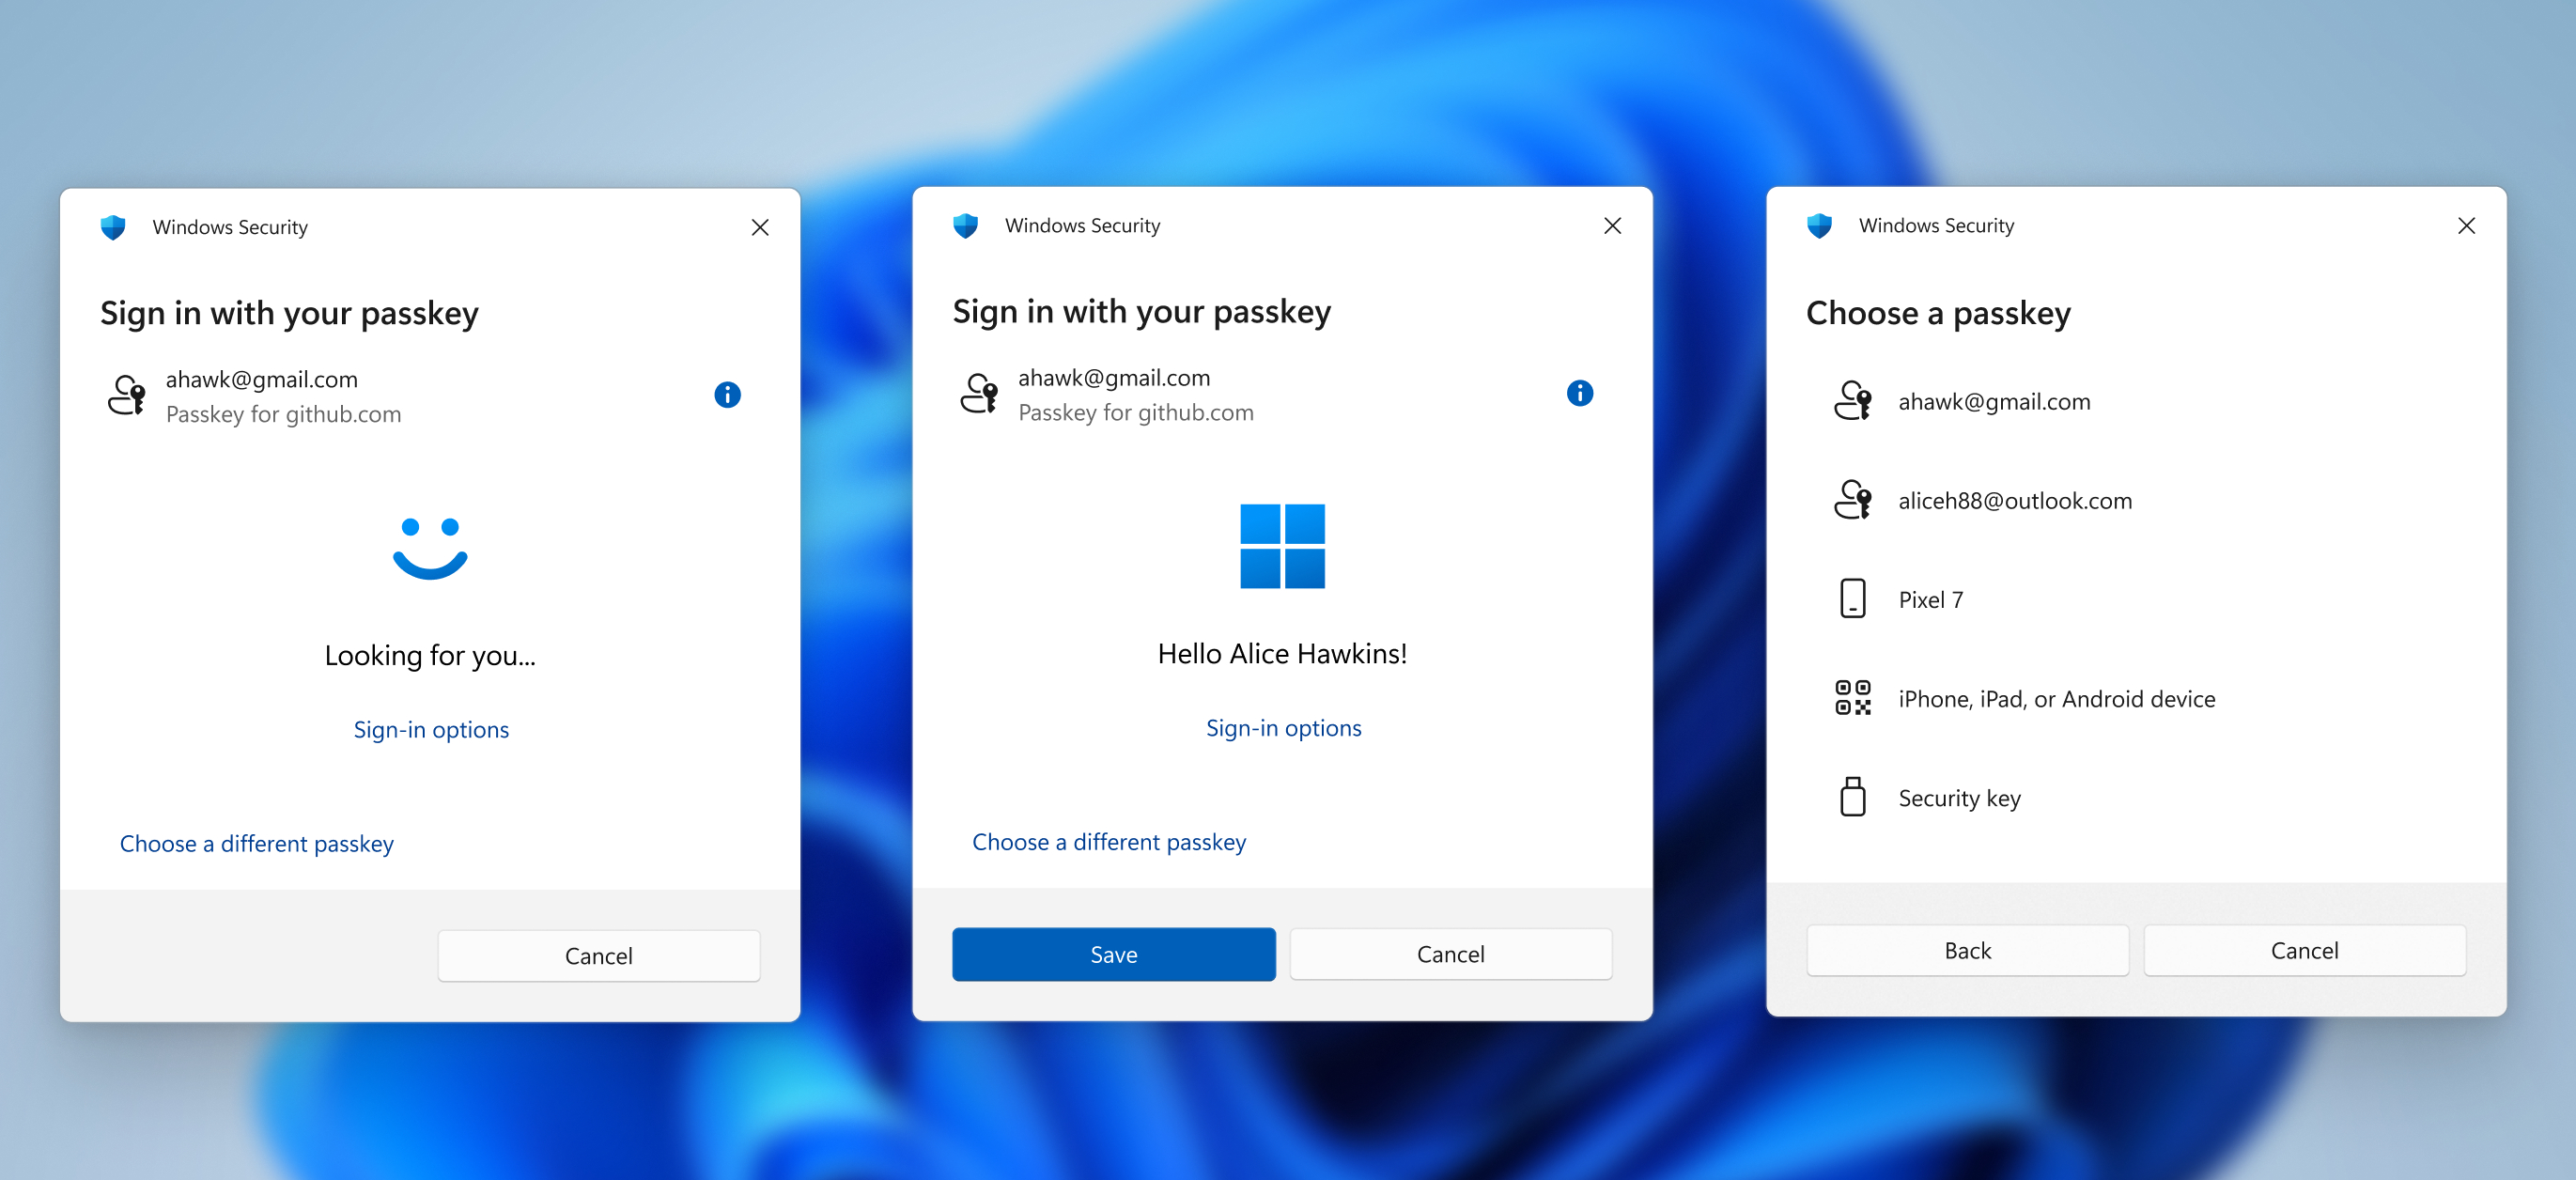Click the USB security key icon
The width and height of the screenshot is (2576, 1180).
pyautogui.click(x=1852, y=797)
